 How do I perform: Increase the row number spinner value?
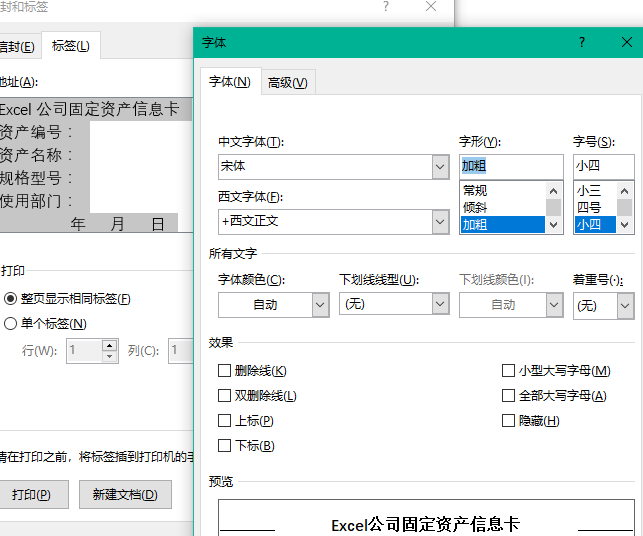pos(109,345)
